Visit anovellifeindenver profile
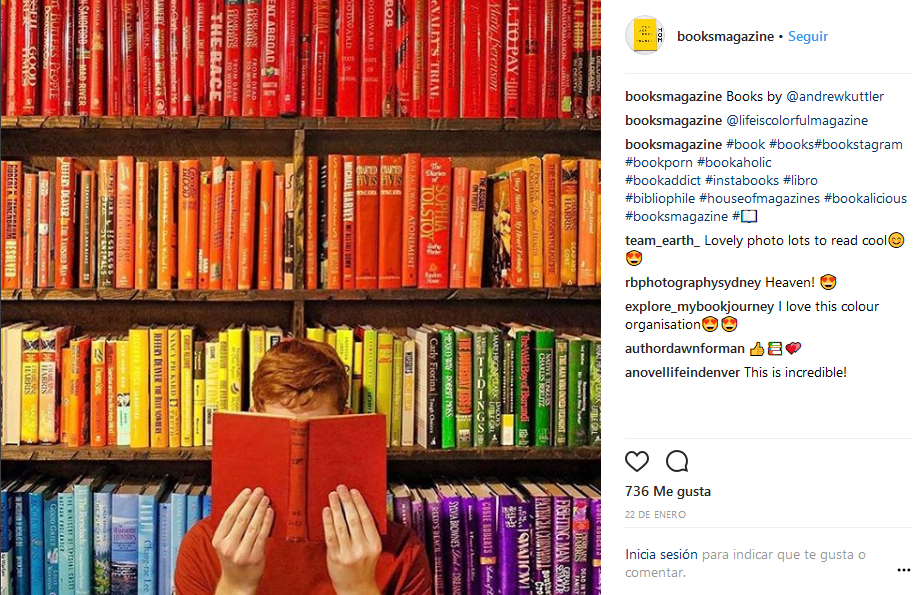Image resolution: width=920 pixels, height=595 pixels. point(682,373)
